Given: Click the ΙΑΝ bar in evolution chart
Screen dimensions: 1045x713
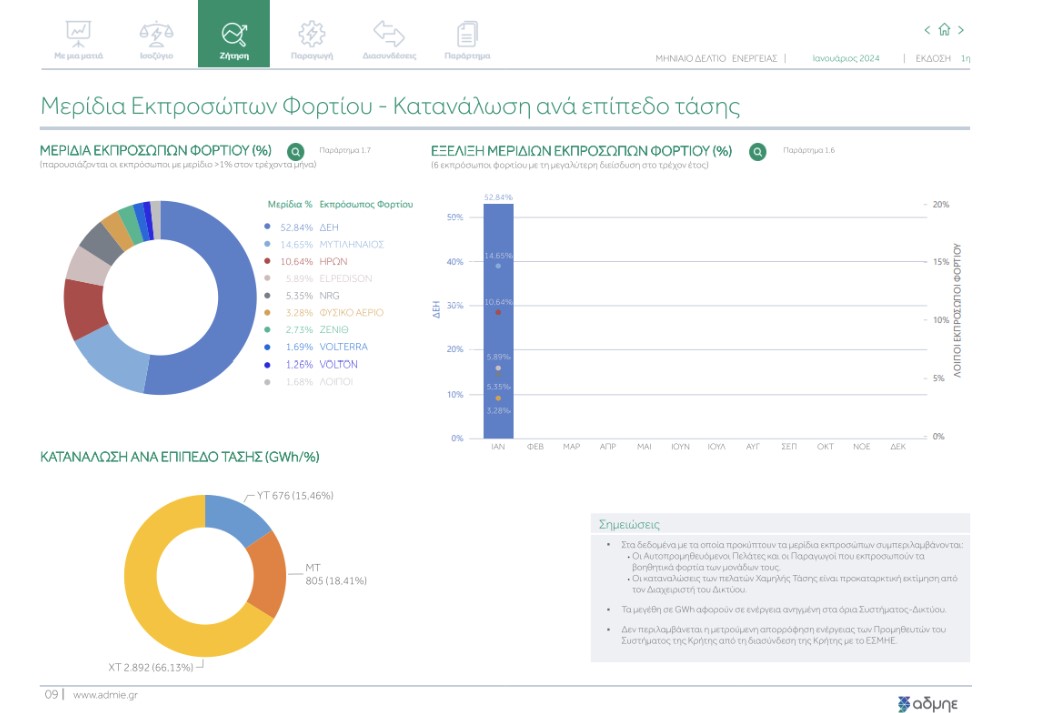Looking at the screenshot, I should [x=498, y=320].
